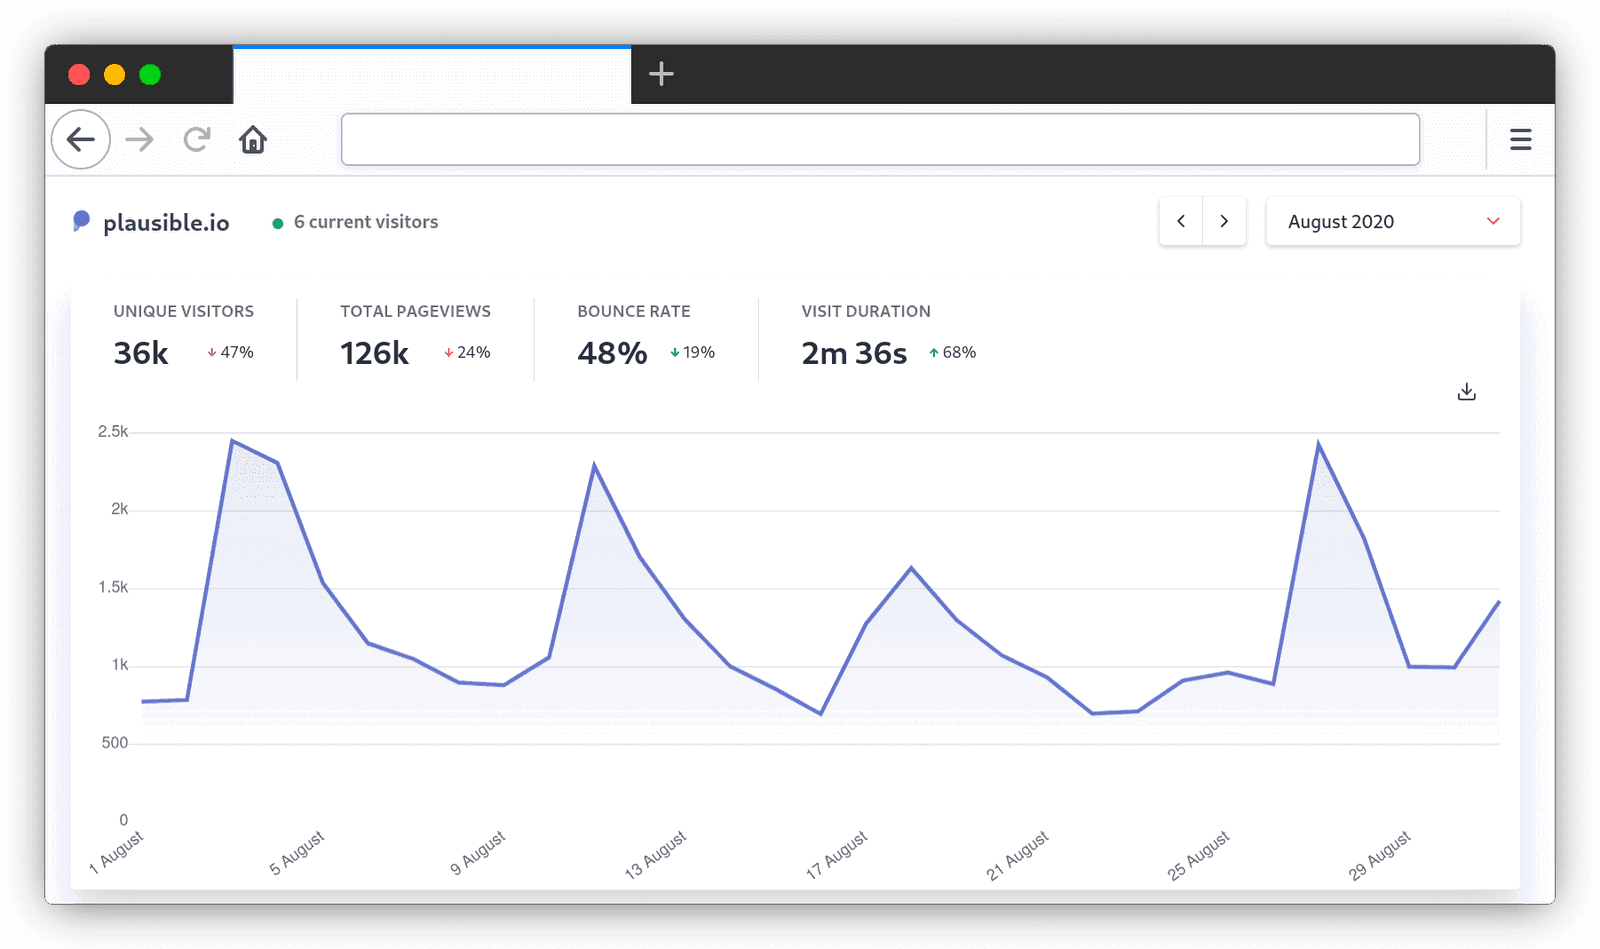The width and height of the screenshot is (1600, 949).
Task: Click inside the browser address bar
Action: tap(880, 140)
